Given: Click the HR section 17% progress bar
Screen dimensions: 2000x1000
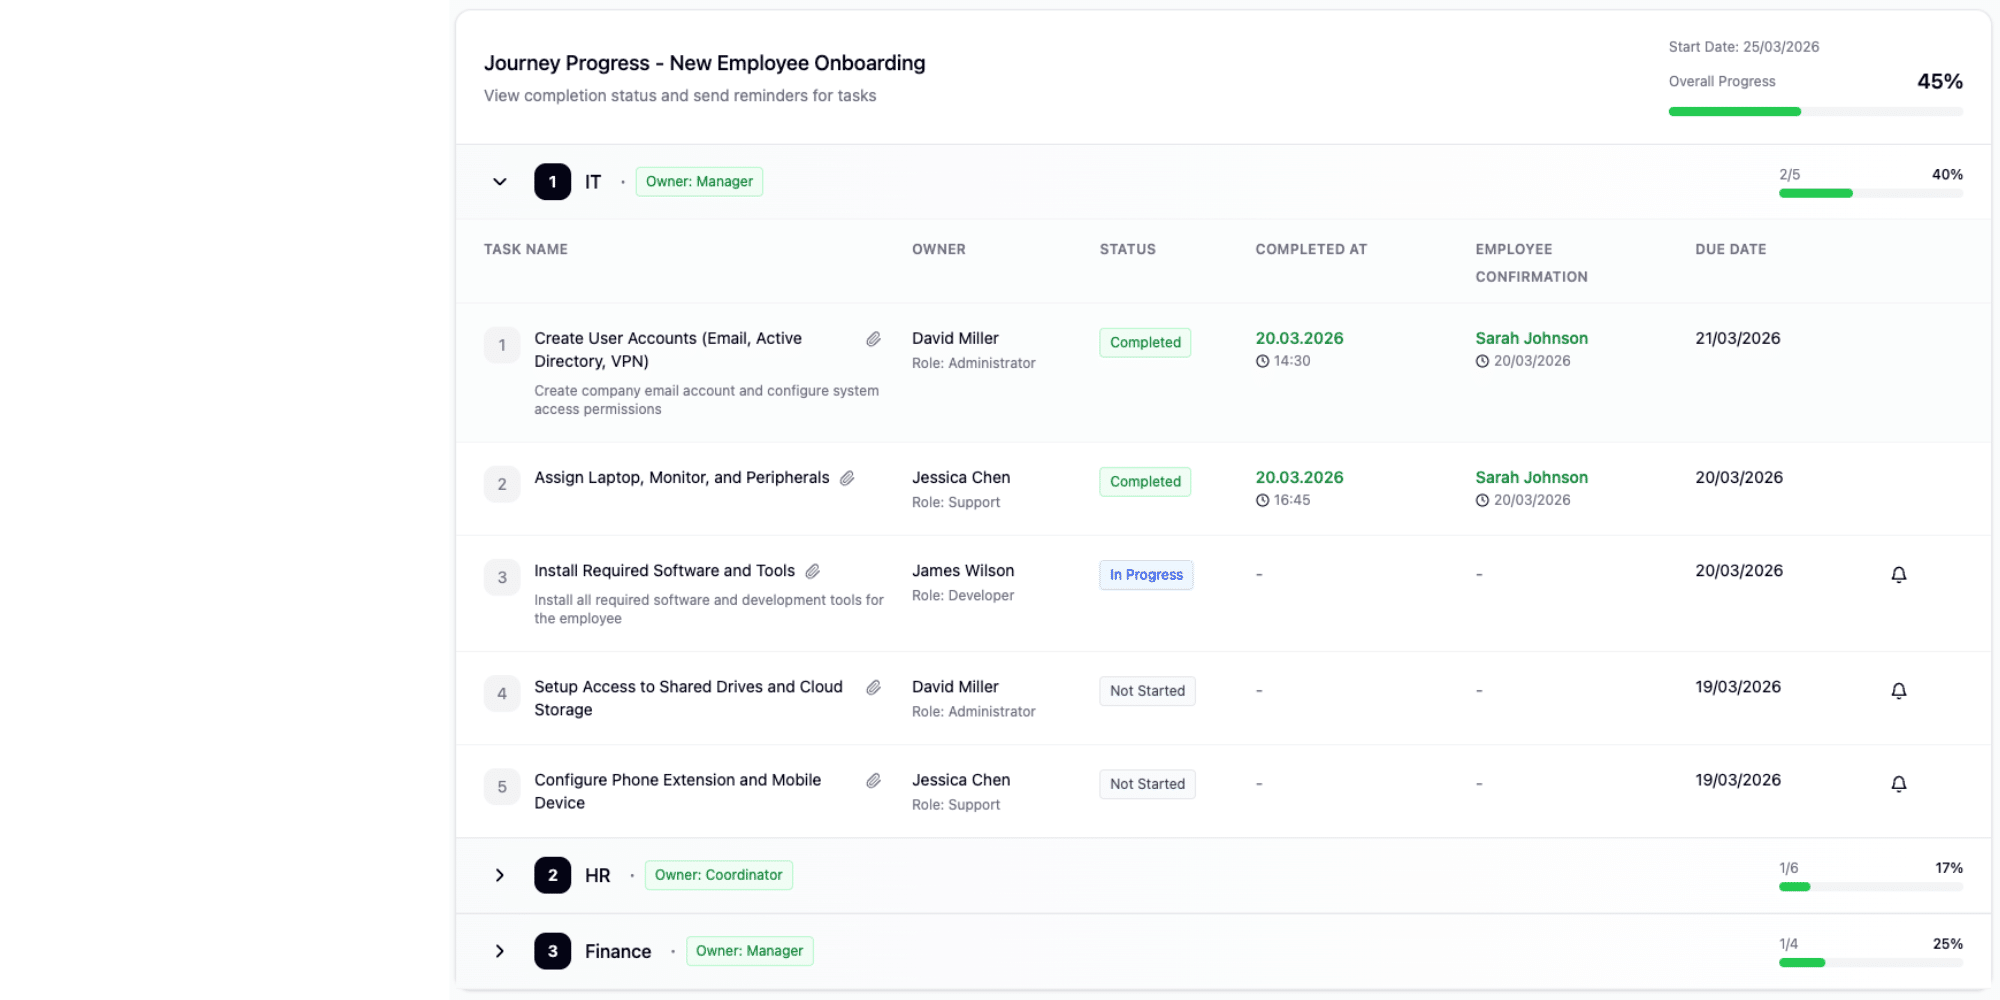Looking at the screenshot, I should [1870, 887].
